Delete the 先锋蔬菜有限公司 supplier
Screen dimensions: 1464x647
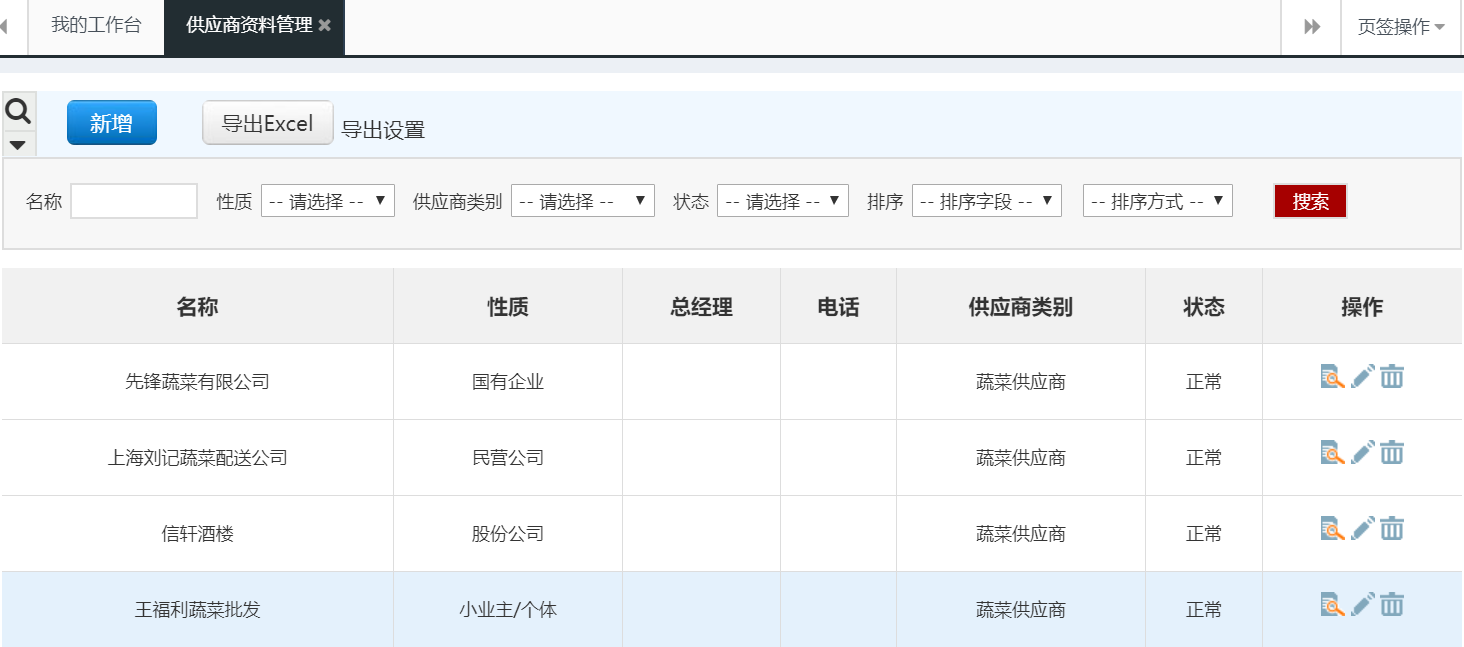click(1392, 377)
